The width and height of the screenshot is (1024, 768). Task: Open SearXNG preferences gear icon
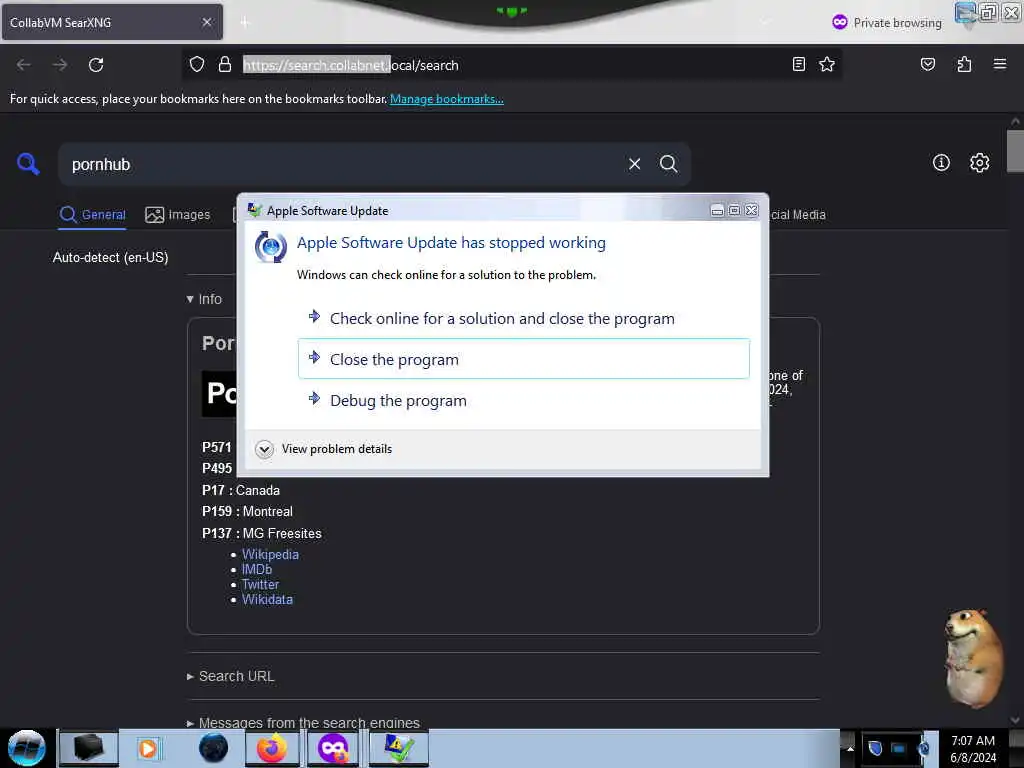point(979,163)
